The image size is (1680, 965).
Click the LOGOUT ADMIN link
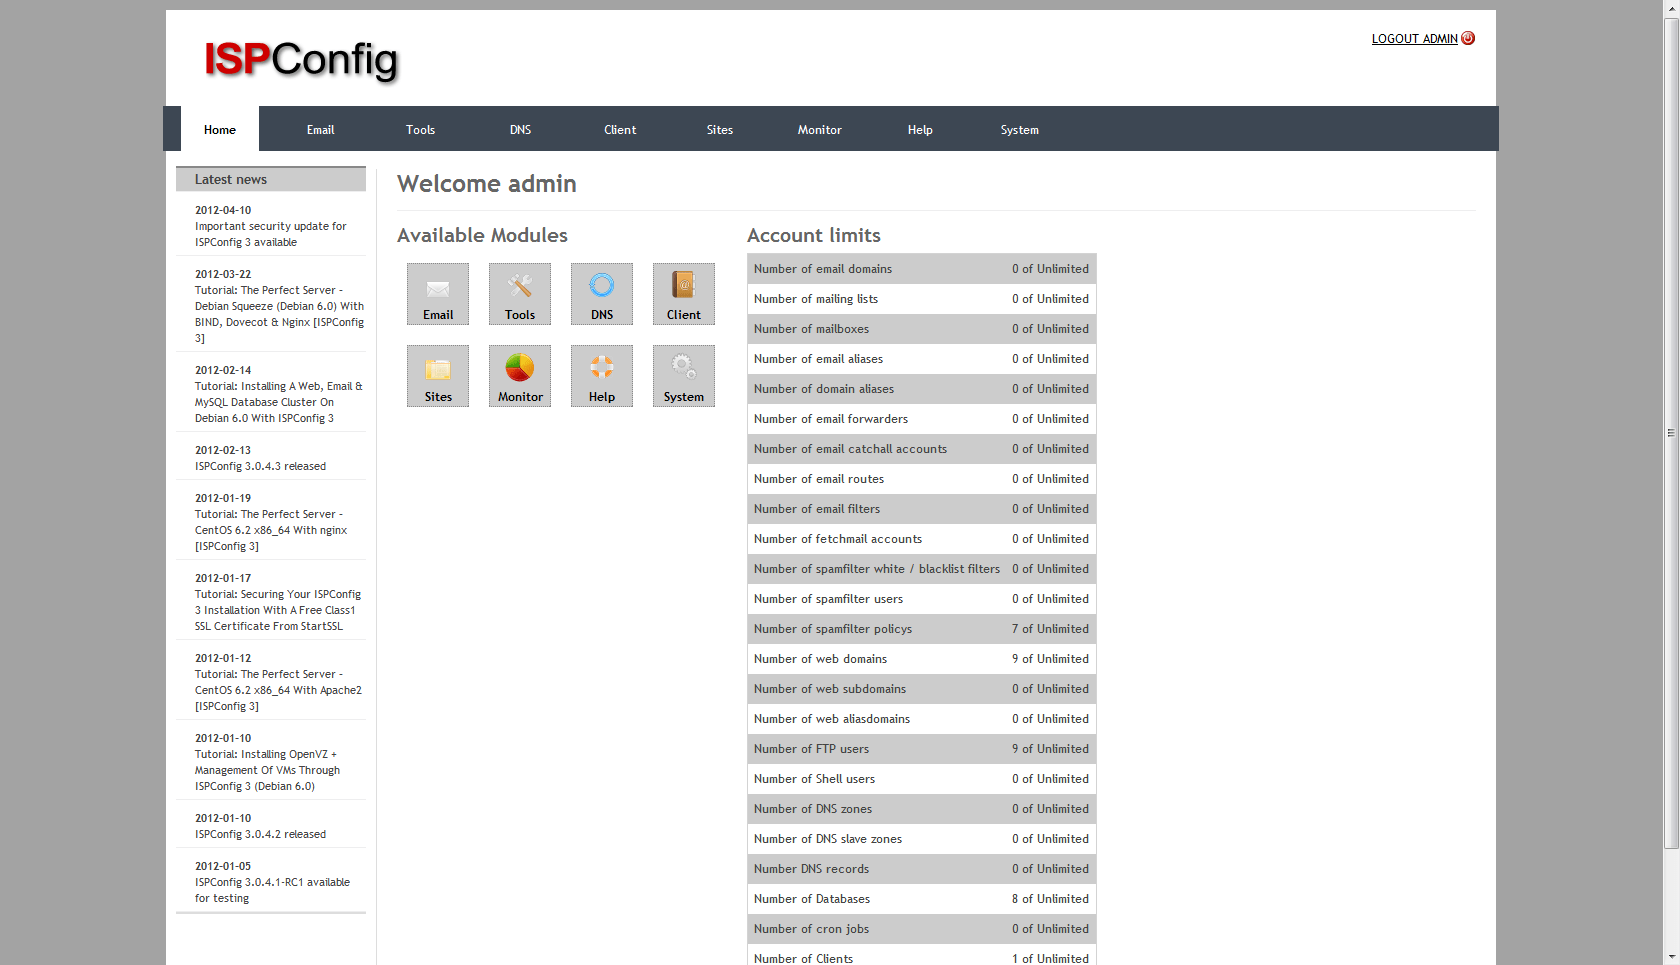click(x=1414, y=39)
